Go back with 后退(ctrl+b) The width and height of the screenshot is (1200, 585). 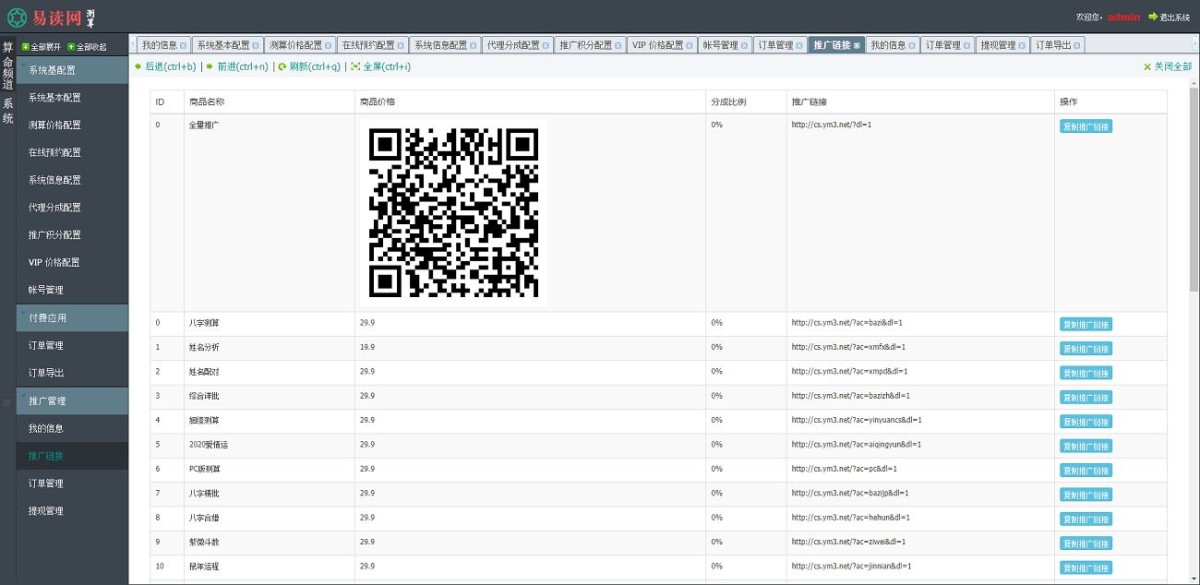pyautogui.click(x=166, y=67)
